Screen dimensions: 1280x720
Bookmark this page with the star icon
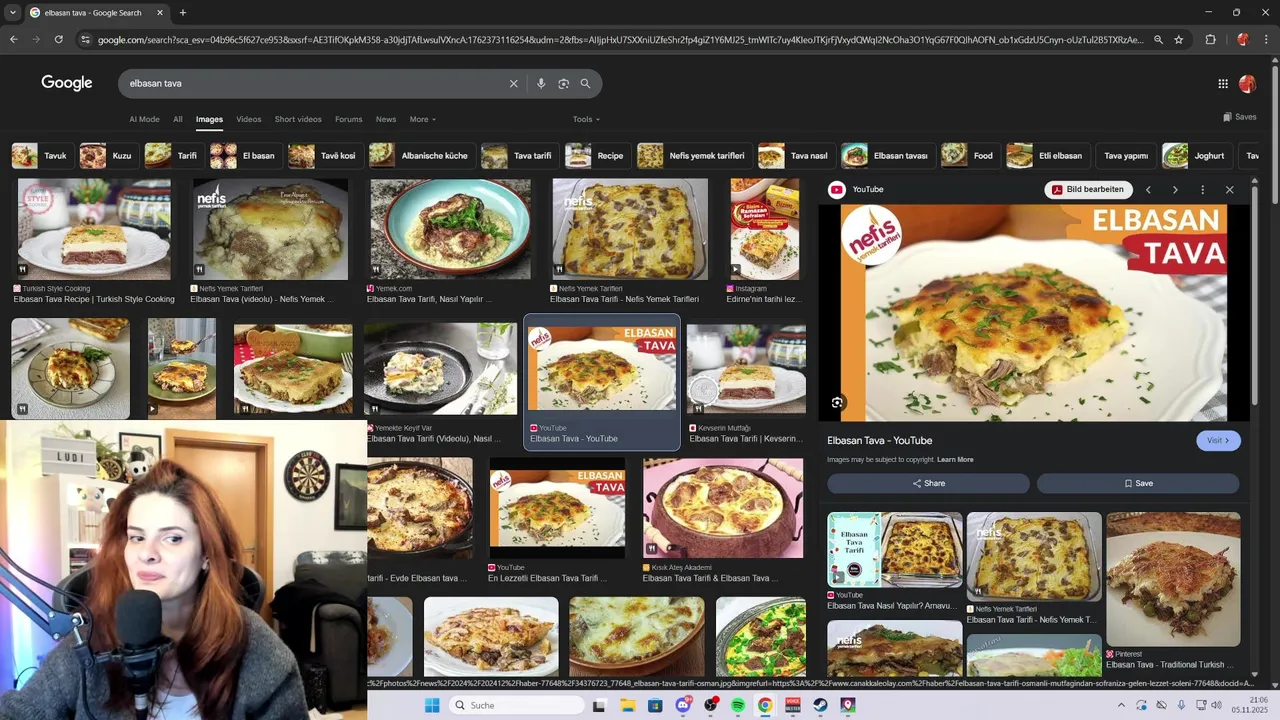(1179, 40)
